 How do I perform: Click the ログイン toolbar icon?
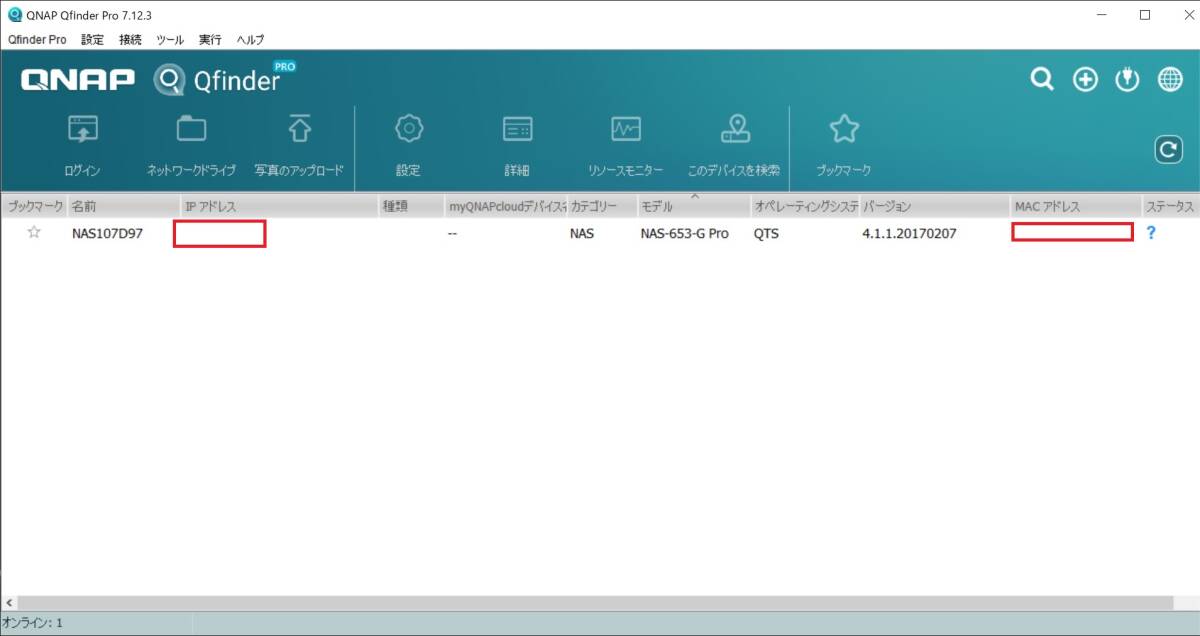click(x=82, y=128)
